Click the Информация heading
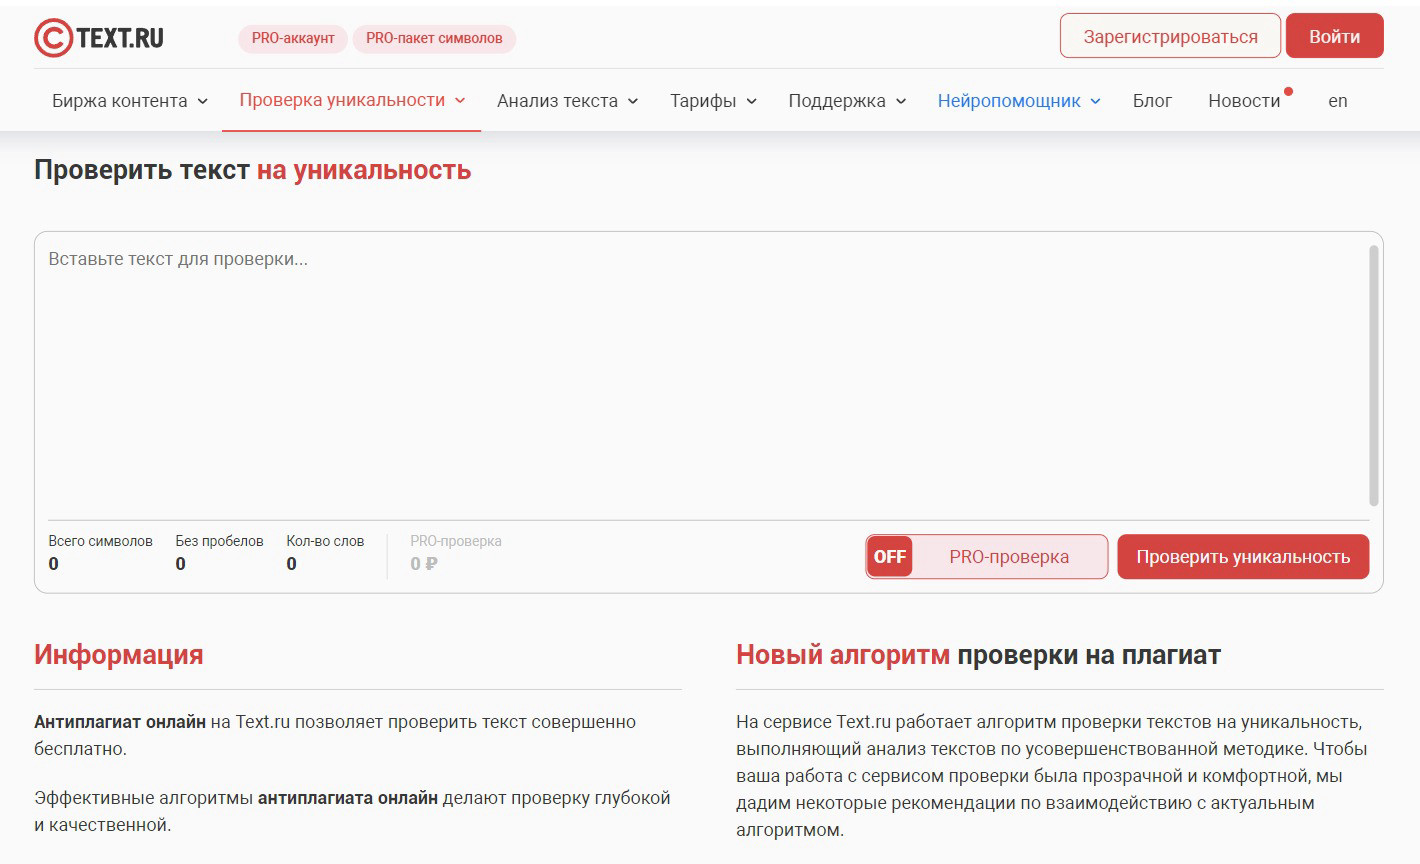 click(x=119, y=655)
